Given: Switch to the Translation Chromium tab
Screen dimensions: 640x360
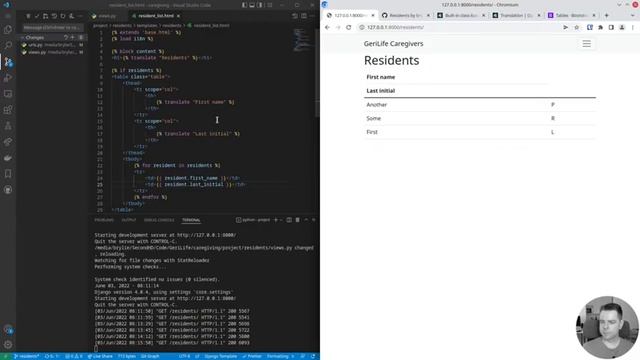Looking at the screenshot, I should 516,16.
